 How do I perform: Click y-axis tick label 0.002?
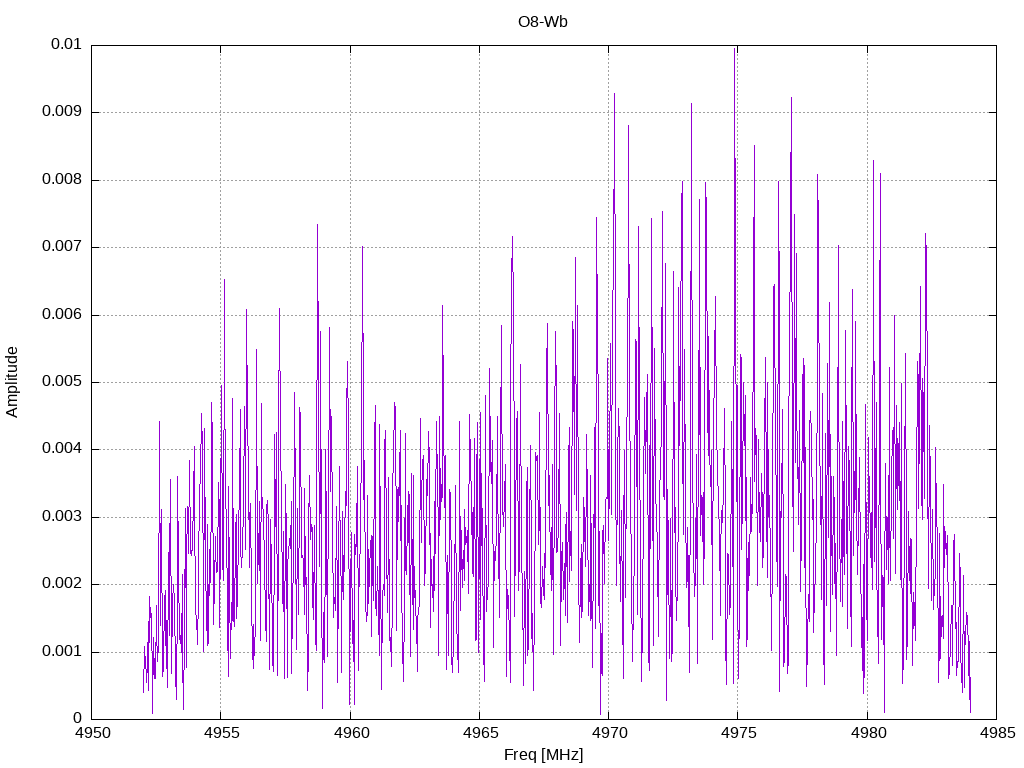click(62, 584)
